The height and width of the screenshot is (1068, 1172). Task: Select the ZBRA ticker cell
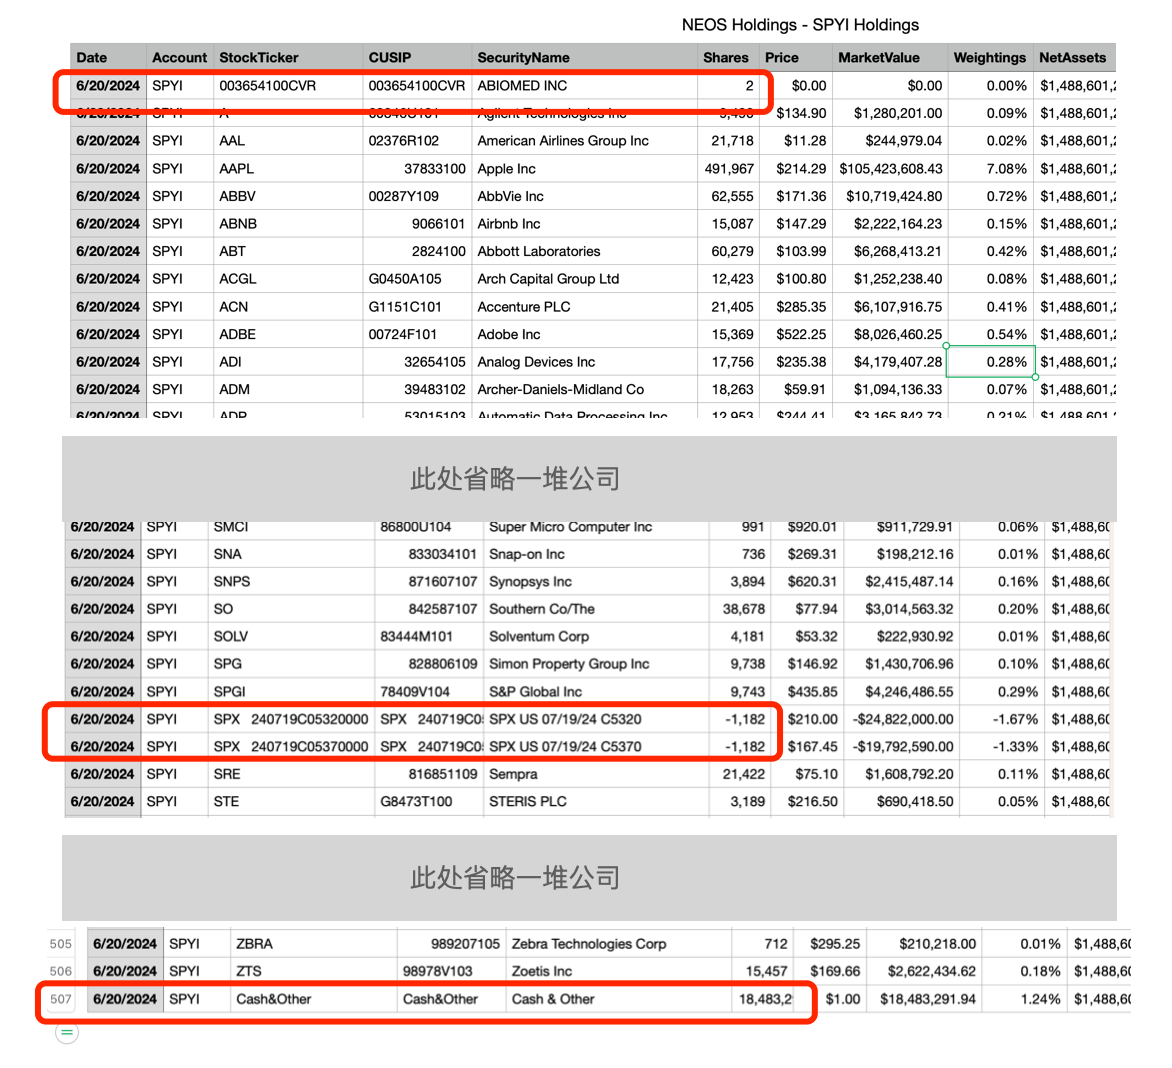(313, 944)
